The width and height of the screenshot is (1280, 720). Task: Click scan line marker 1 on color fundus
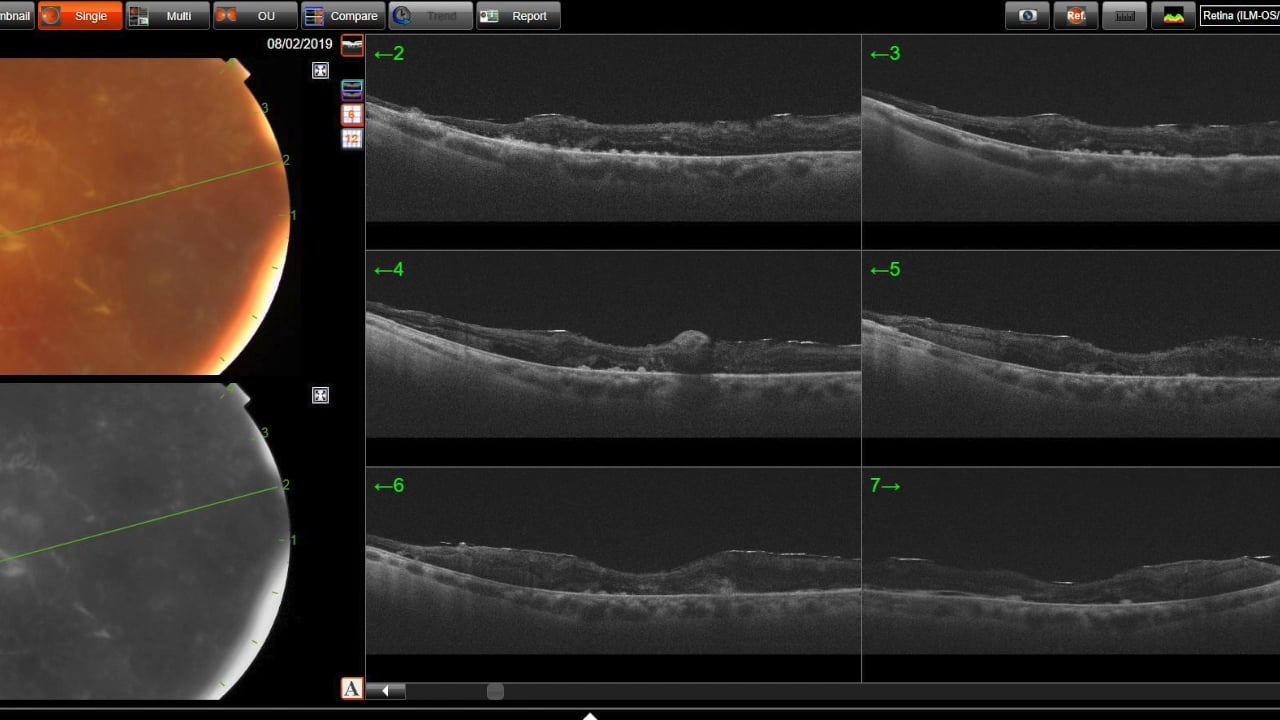pyautogui.click(x=293, y=215)
